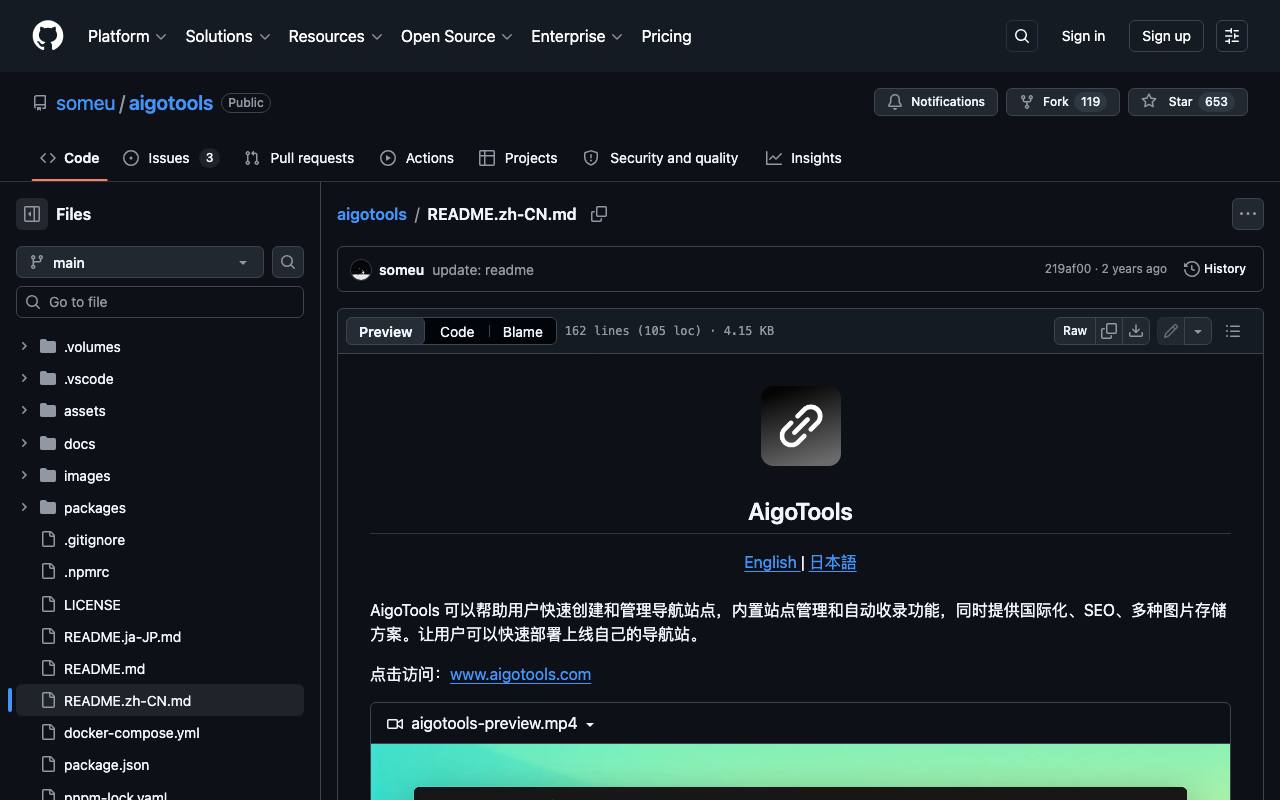The image size is (1280, 800).
Task: Click Sign in
Action: click(1083, 36)
